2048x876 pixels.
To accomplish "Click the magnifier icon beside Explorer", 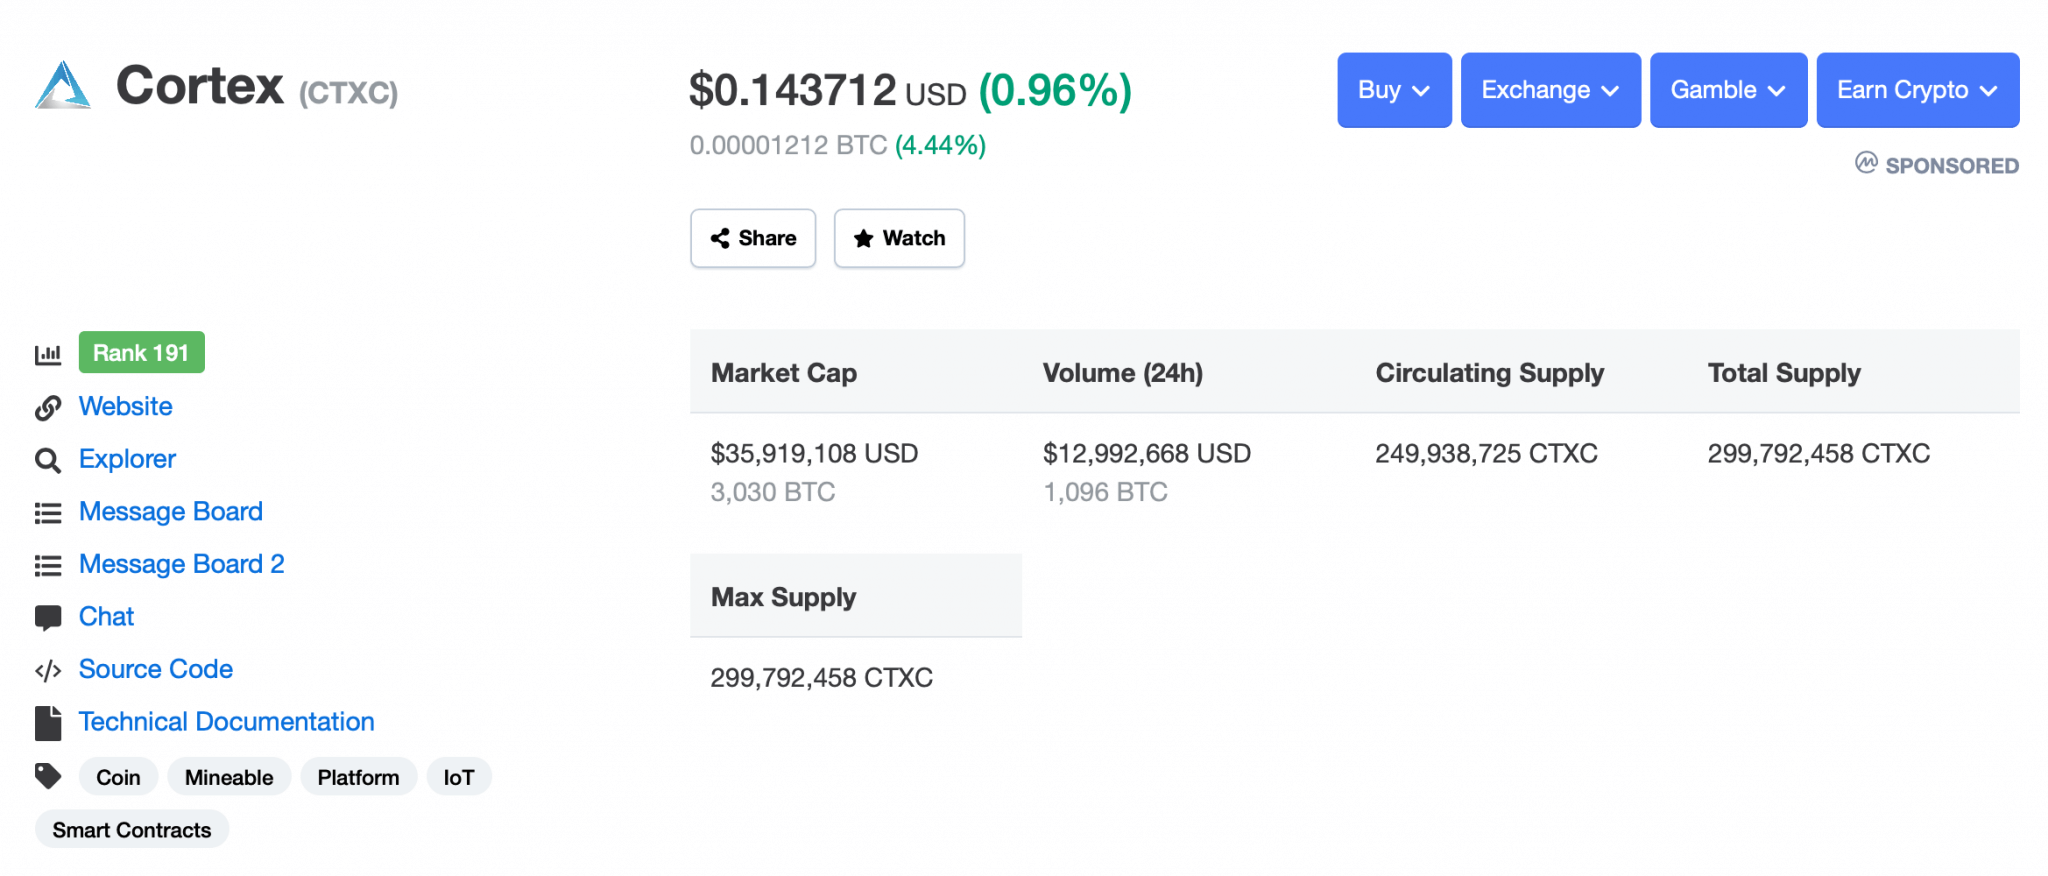I will 48,460.
